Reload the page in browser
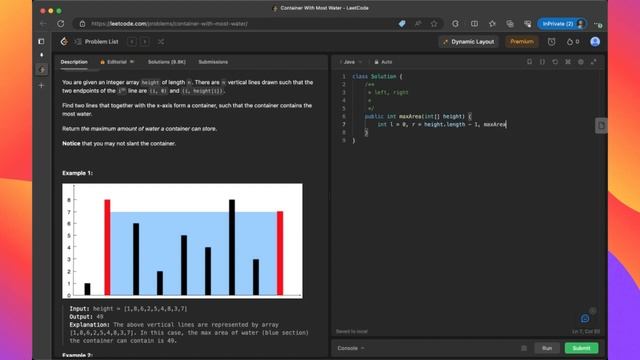Screen dimensions: 640x360 61,24
